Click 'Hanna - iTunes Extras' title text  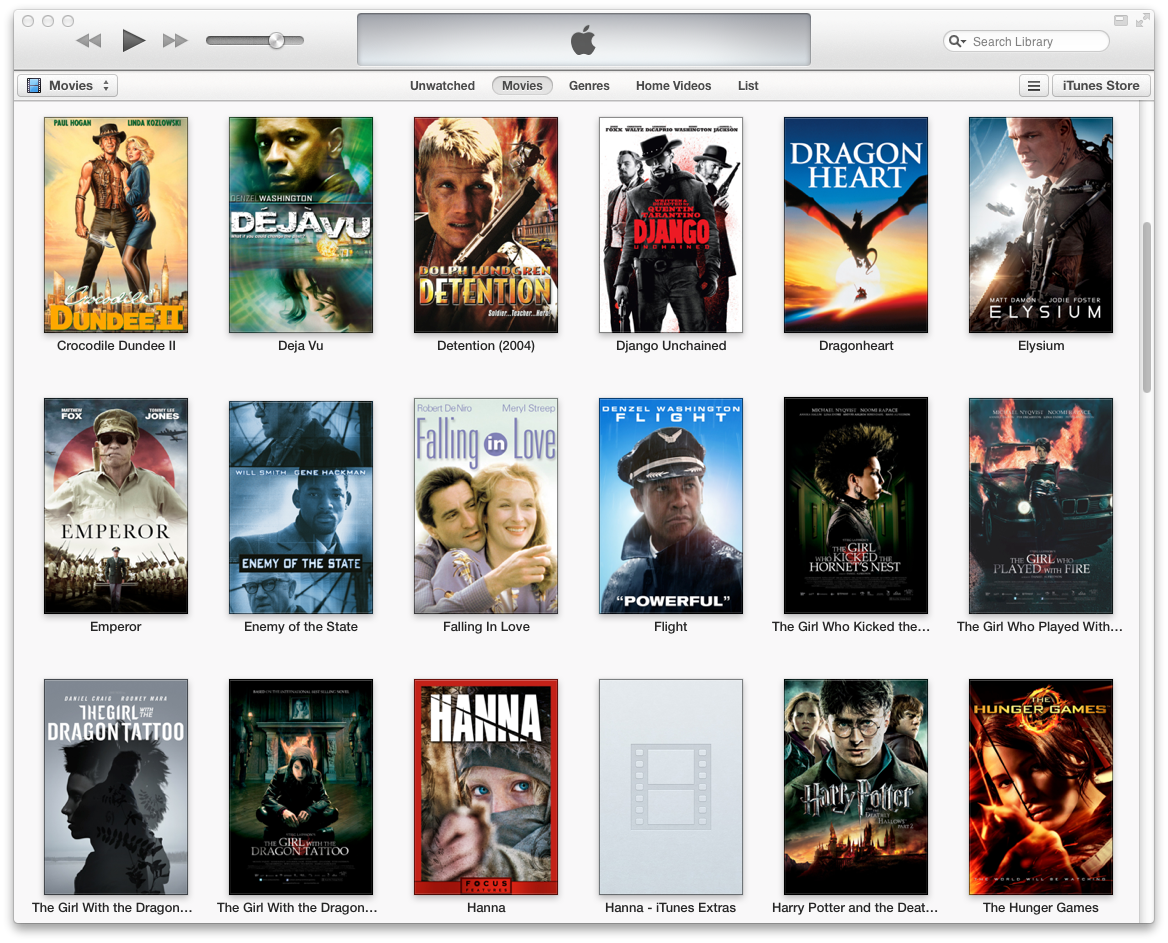point(670,907)
